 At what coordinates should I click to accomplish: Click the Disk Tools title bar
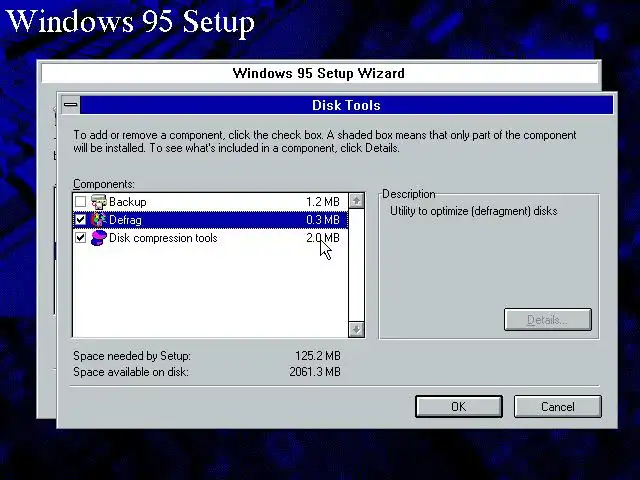click(346, 105)
